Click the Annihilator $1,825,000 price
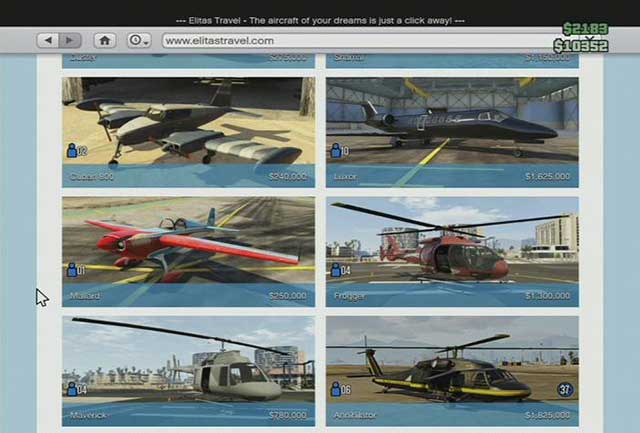 pyautogui.click(x=550, y=415)
